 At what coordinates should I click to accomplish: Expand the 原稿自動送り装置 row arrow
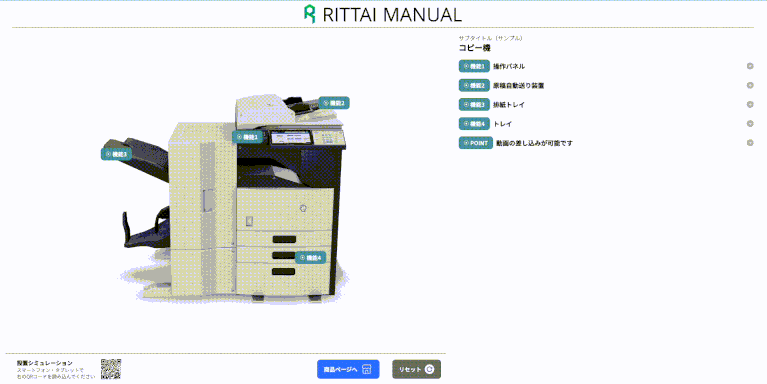tap(750, 85)
